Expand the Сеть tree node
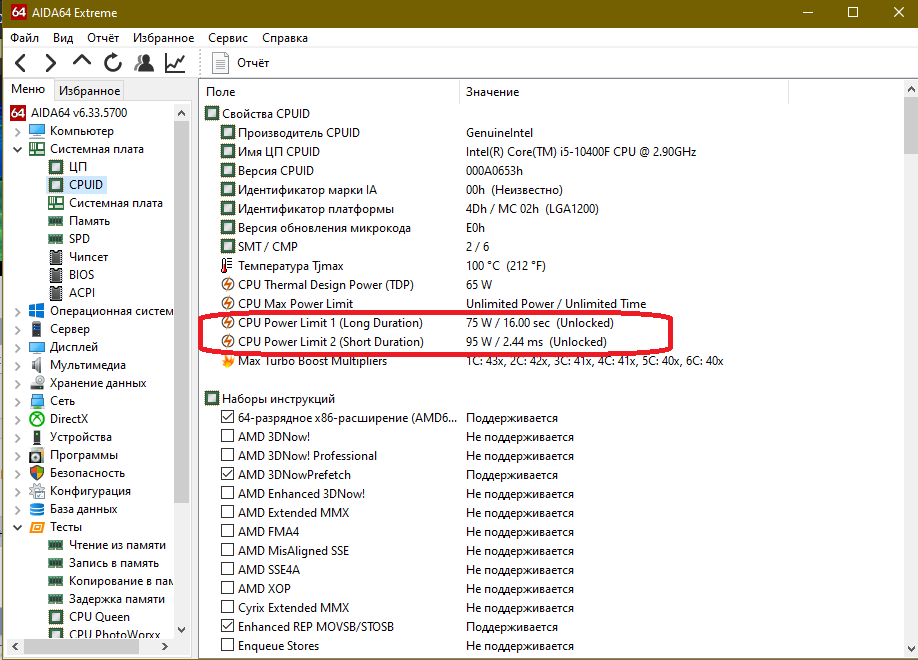 18,401
